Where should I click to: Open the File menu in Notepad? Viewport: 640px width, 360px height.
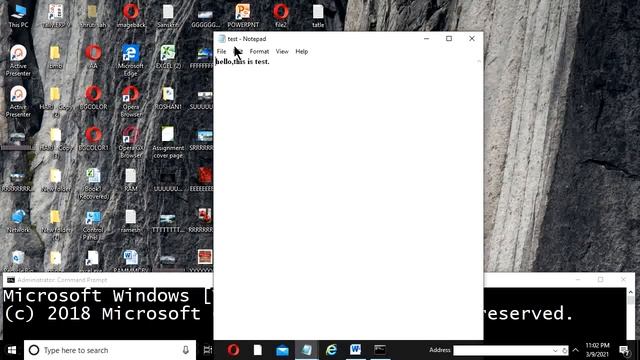click(x=221, y=51)
